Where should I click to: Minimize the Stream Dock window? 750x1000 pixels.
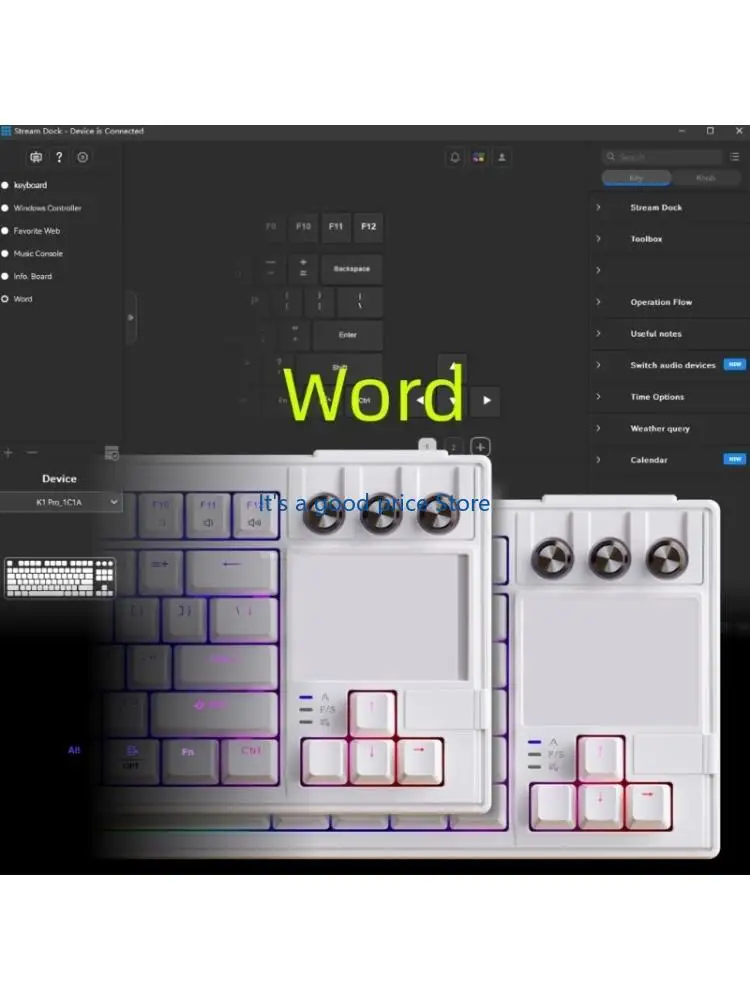[x=682, y=131]
